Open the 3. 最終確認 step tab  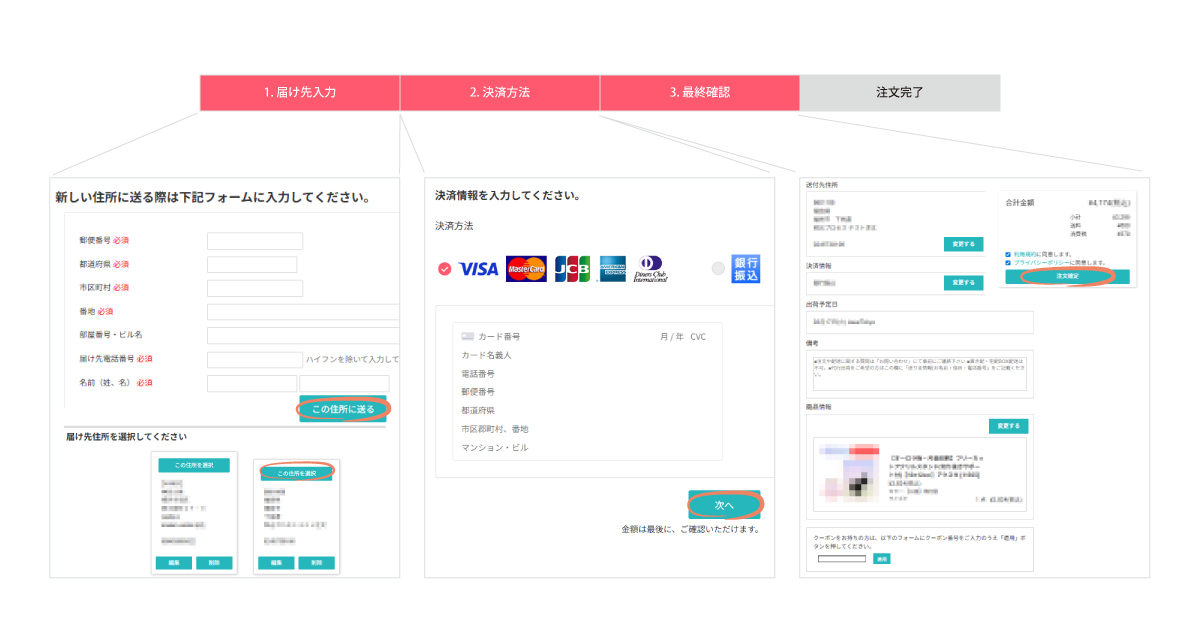click(x=700, y=92)
